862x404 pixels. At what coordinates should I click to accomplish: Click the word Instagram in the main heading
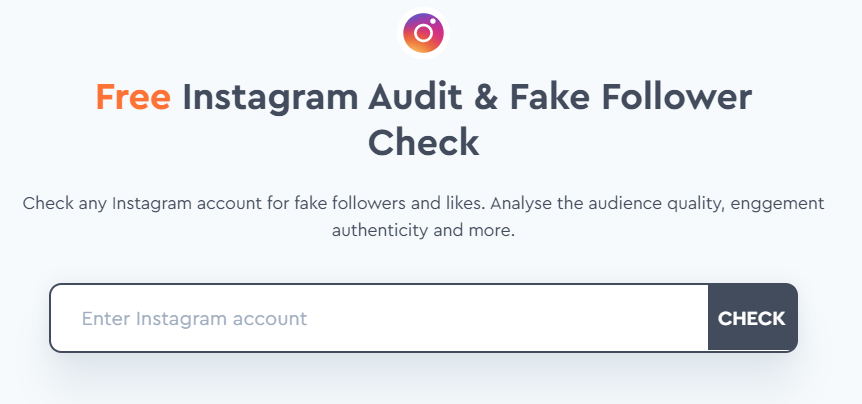[x=270, y=98]
